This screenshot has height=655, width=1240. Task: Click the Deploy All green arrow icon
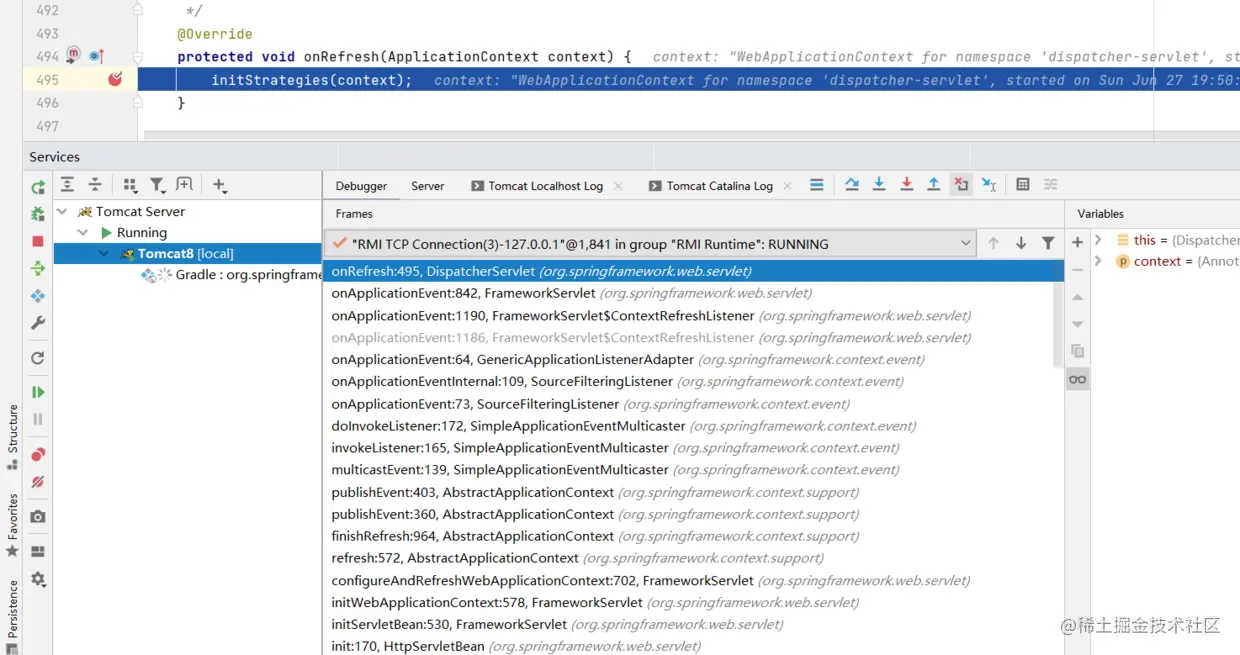38,268
